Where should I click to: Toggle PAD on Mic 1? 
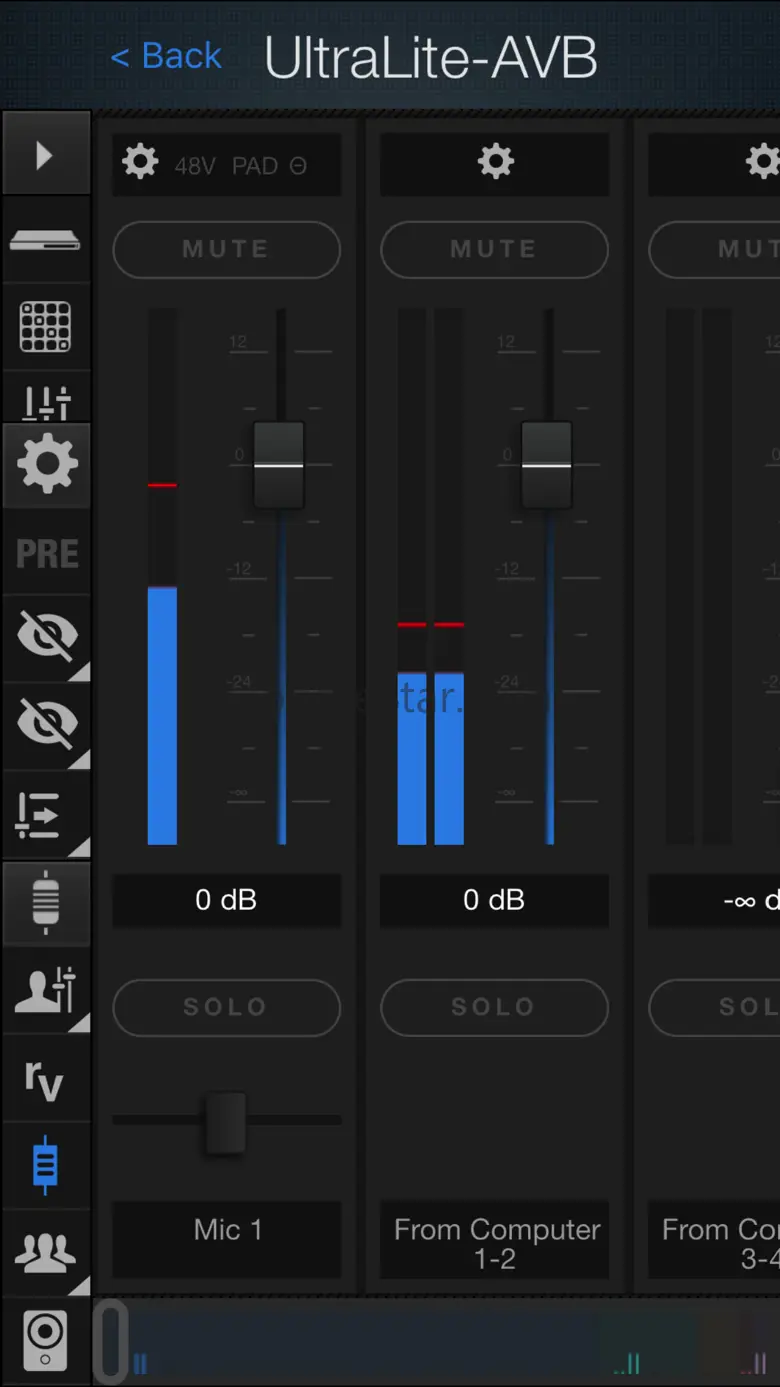pyautogui.click(x=255, y=166)
